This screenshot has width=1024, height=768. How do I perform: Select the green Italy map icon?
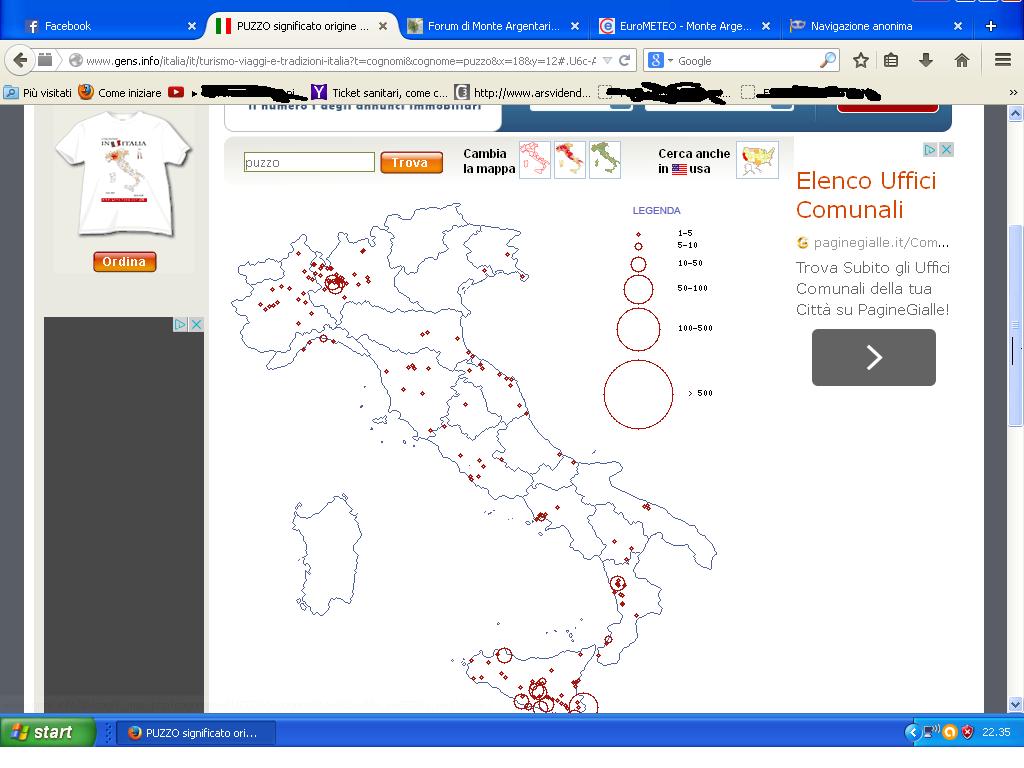(x=605, y=160)
